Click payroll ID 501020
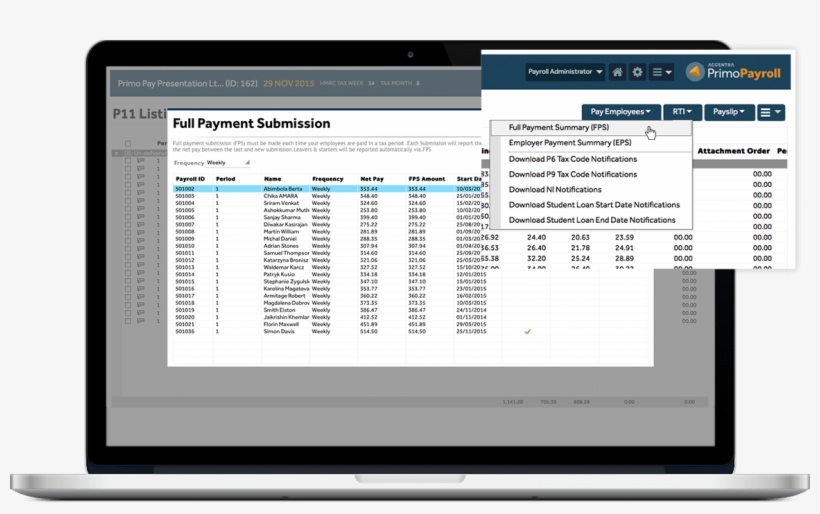820x514 pixels. [185, 317]
